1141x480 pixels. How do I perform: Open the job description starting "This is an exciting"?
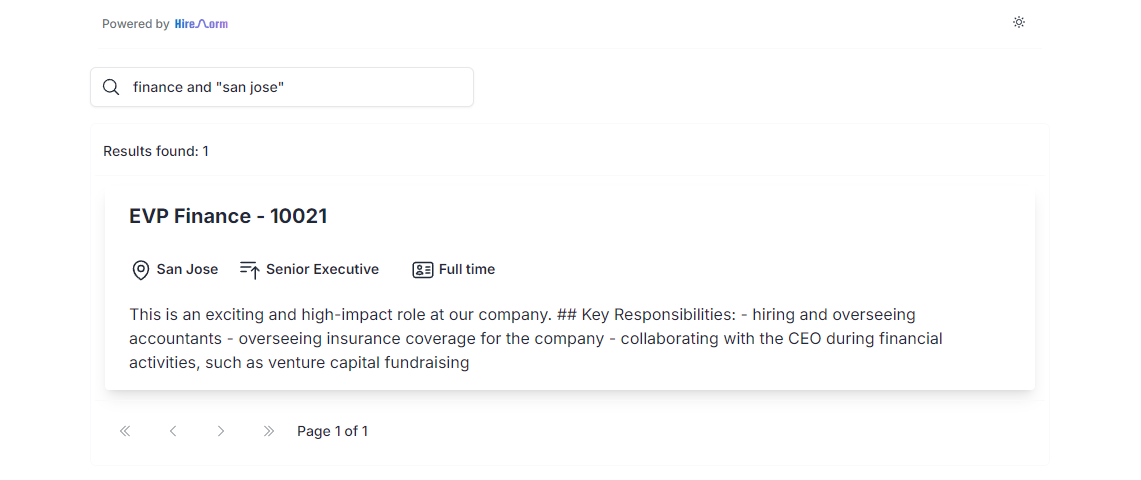(536, 338)
